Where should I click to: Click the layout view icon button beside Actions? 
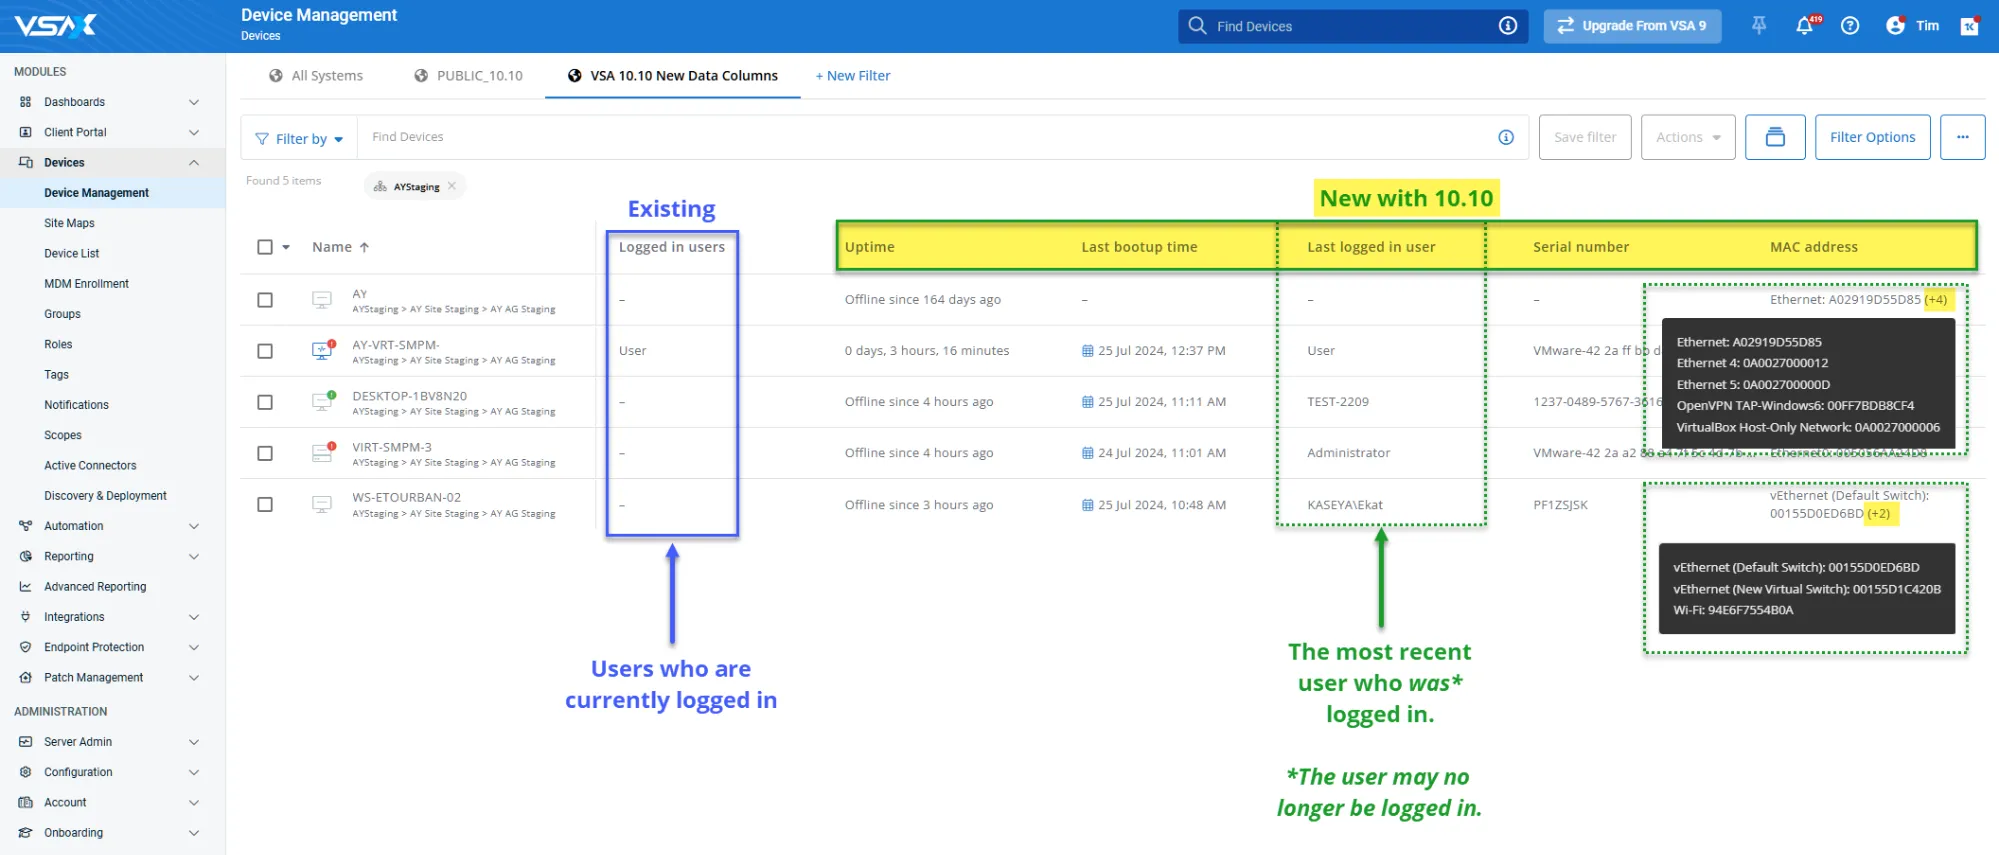1775,137
